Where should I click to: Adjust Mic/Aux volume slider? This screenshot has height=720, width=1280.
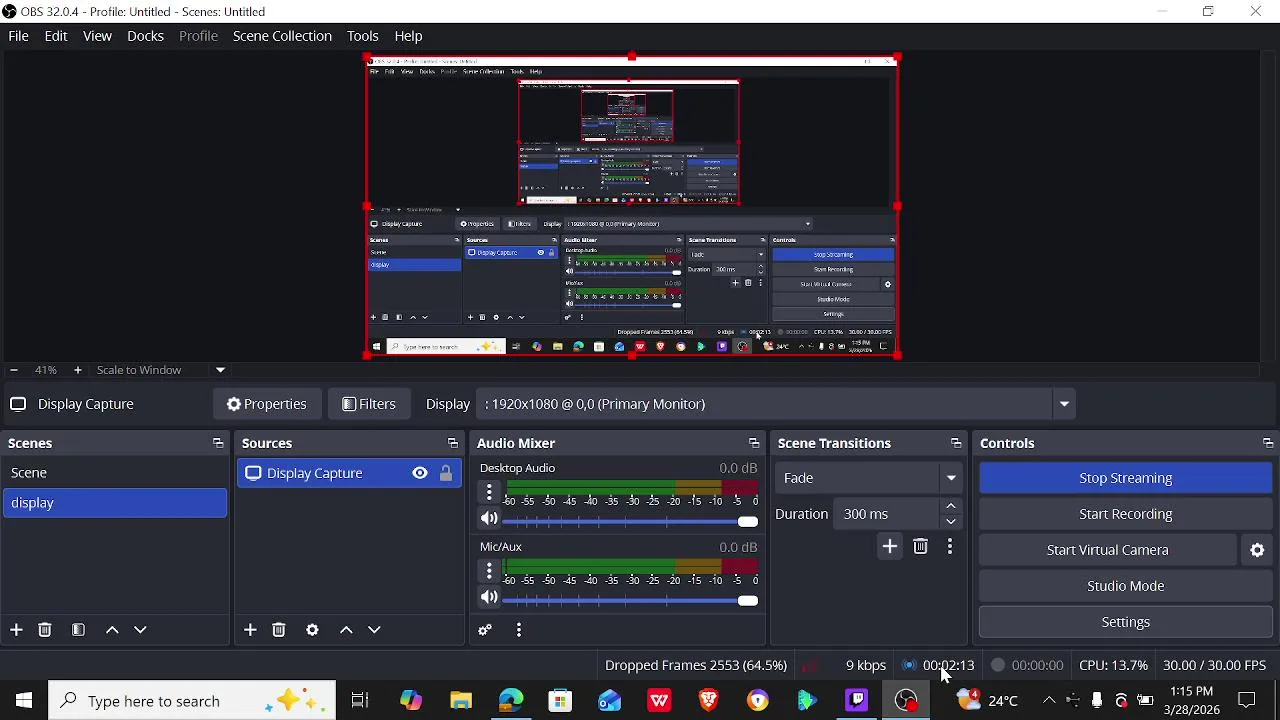631,600
